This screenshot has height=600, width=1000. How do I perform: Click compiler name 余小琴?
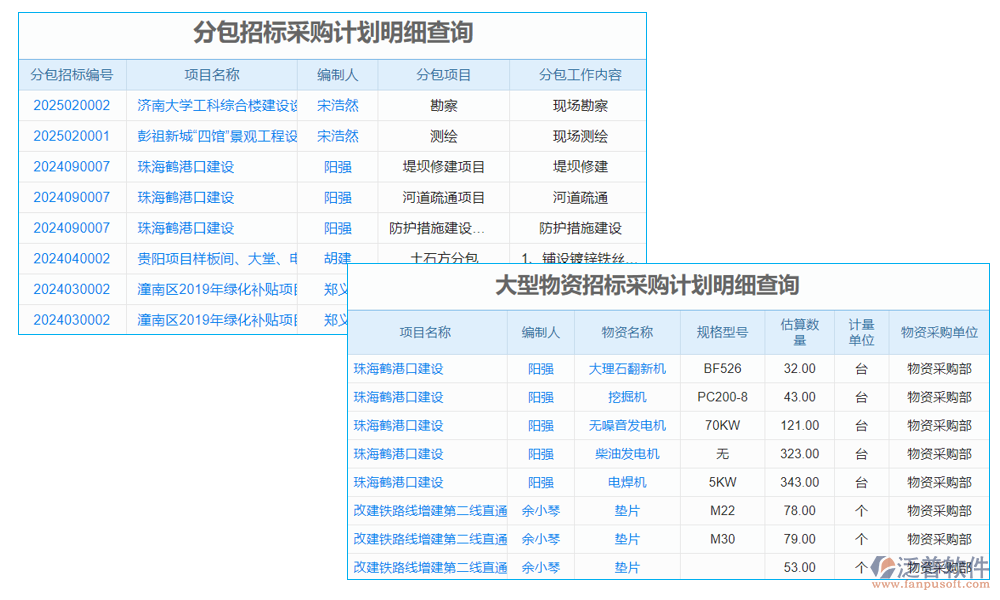(x=540, y=511)
